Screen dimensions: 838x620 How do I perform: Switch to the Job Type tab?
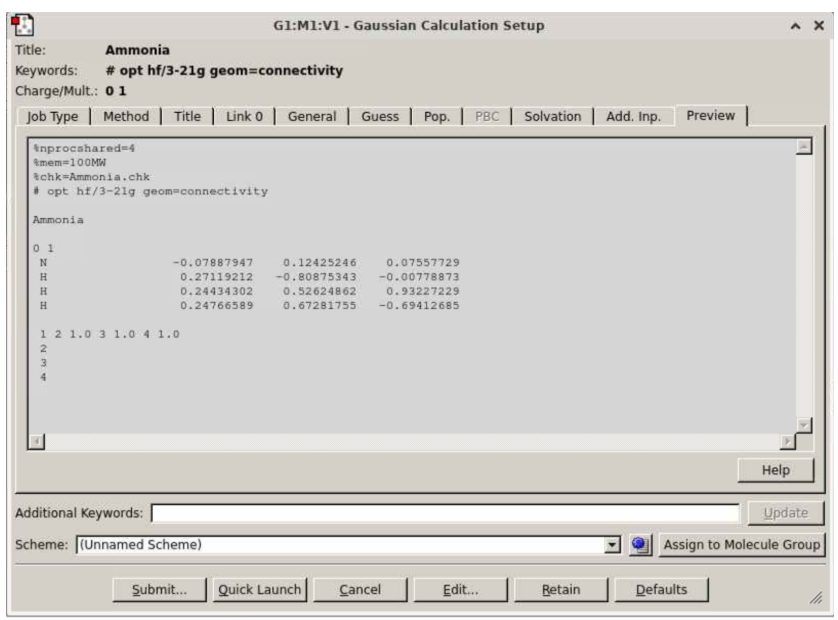(x=58, y=116)
